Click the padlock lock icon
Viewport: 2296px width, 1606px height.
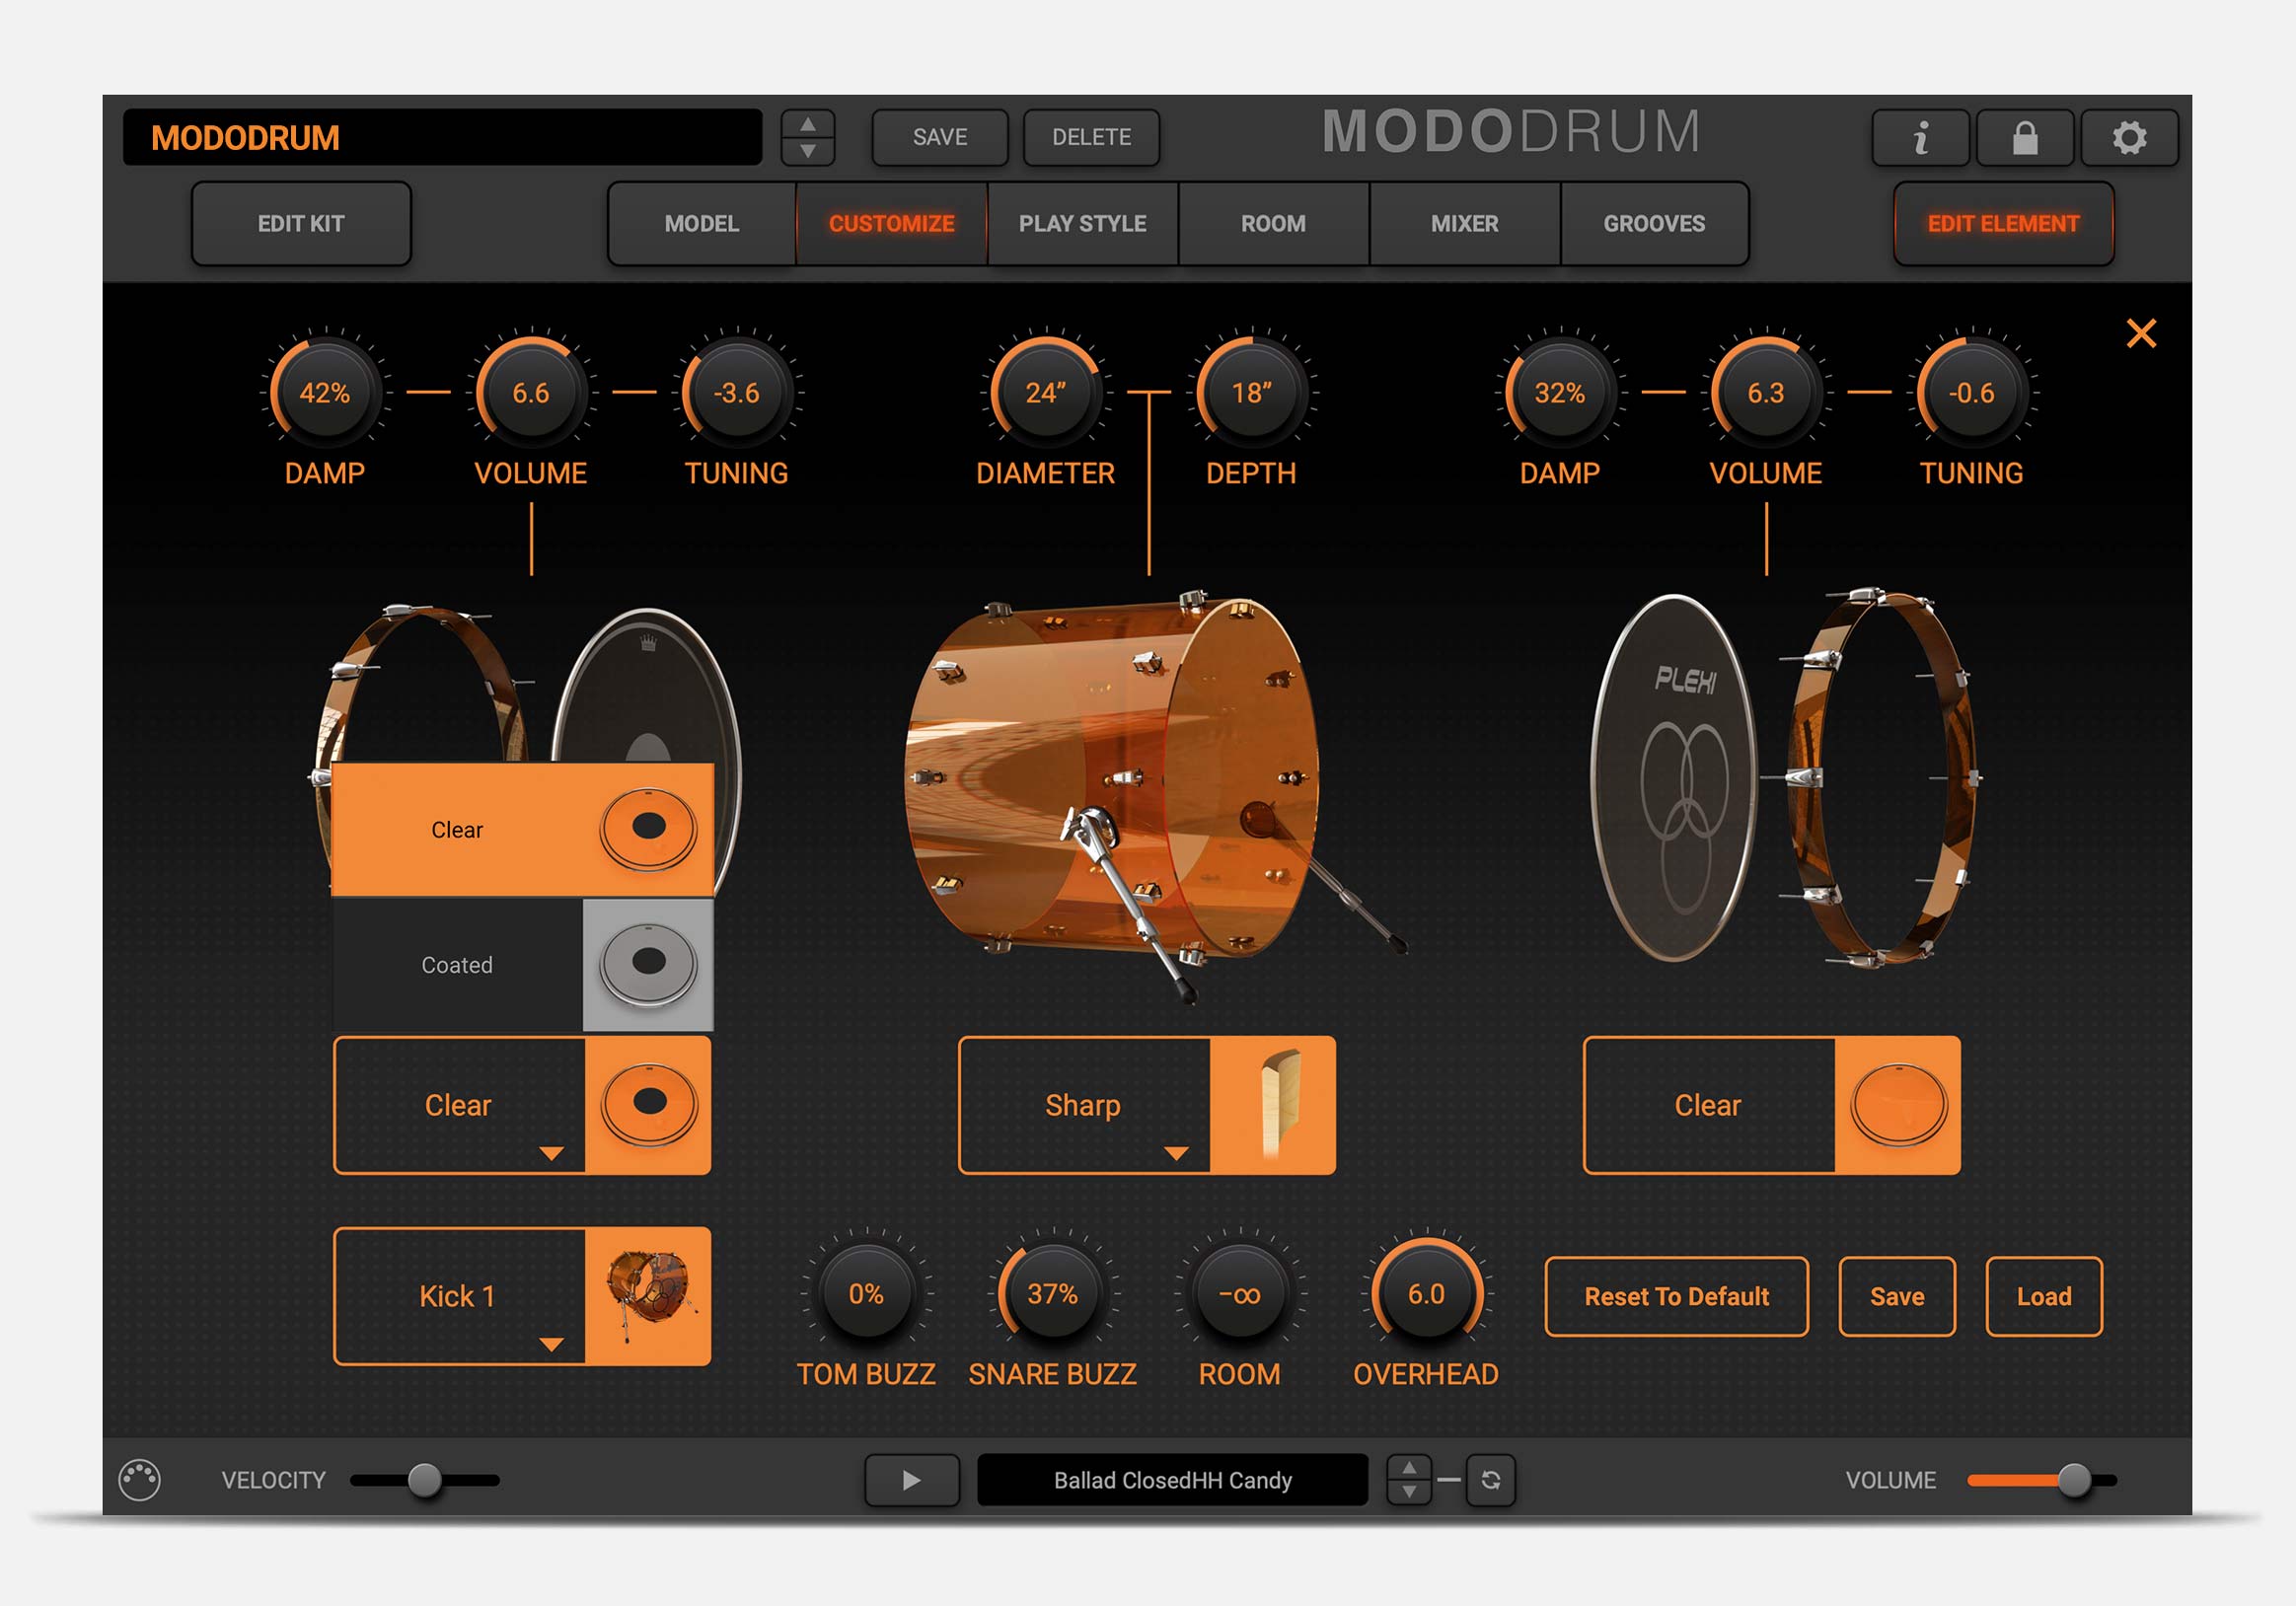point(2025,138)
